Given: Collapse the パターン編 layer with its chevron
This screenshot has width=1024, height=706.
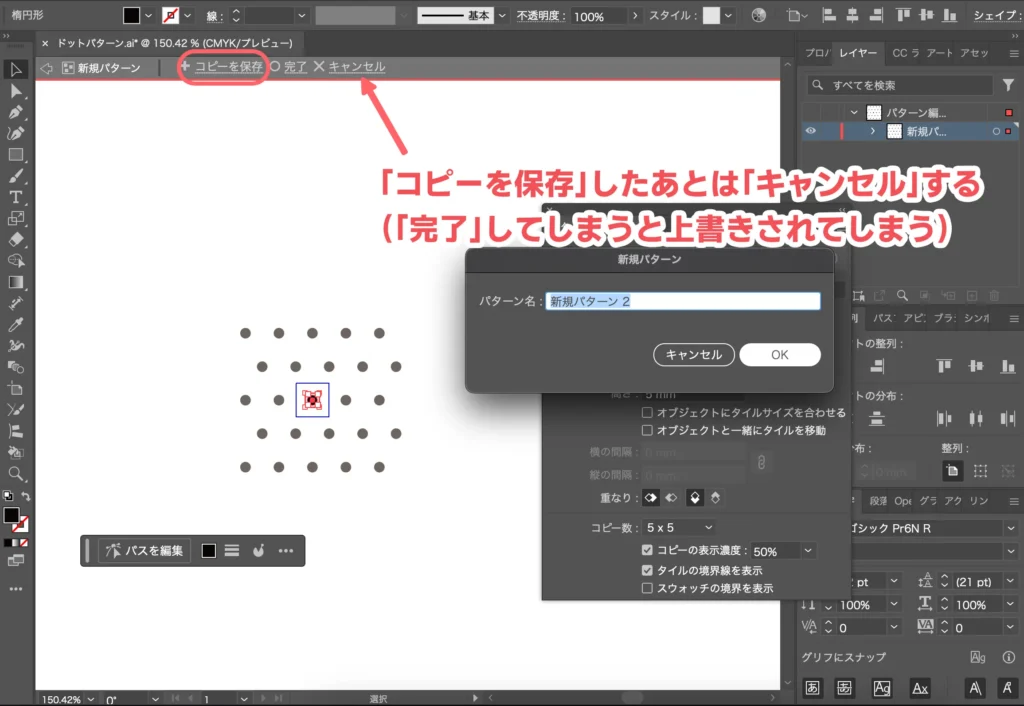Looking at the screenshot, I should tap(854, 112).
